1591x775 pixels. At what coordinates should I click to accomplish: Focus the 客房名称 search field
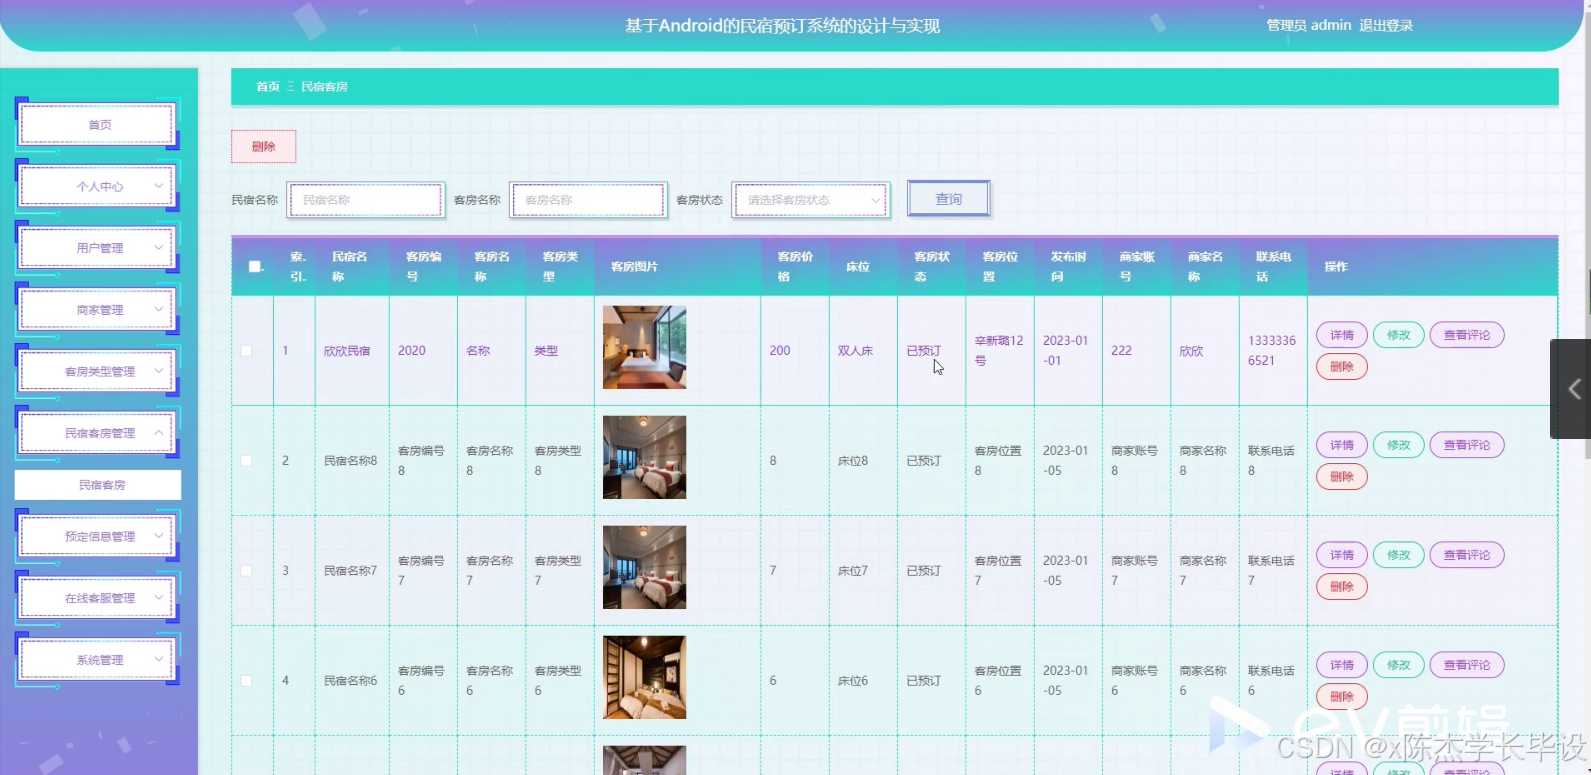(588, 200)
